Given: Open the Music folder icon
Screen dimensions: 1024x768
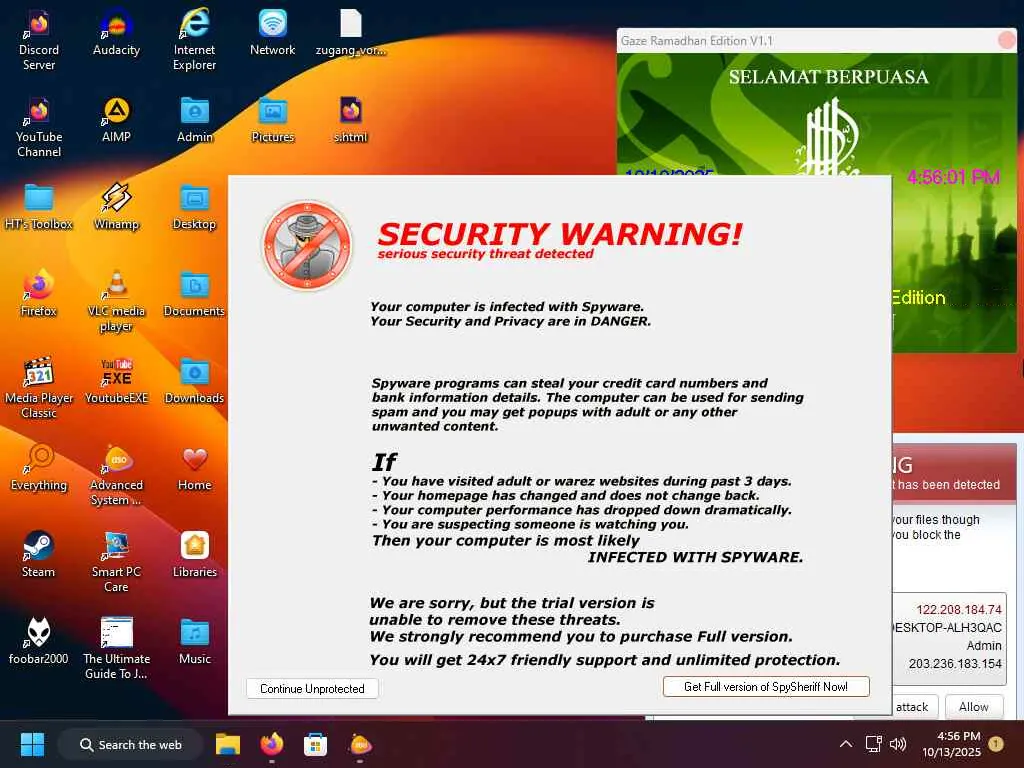Looking at the screenshot, I should pos(195,641).
